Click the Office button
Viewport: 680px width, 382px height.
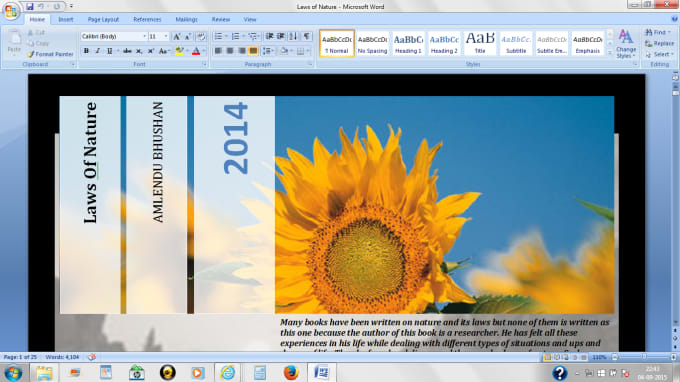[11, 10]
